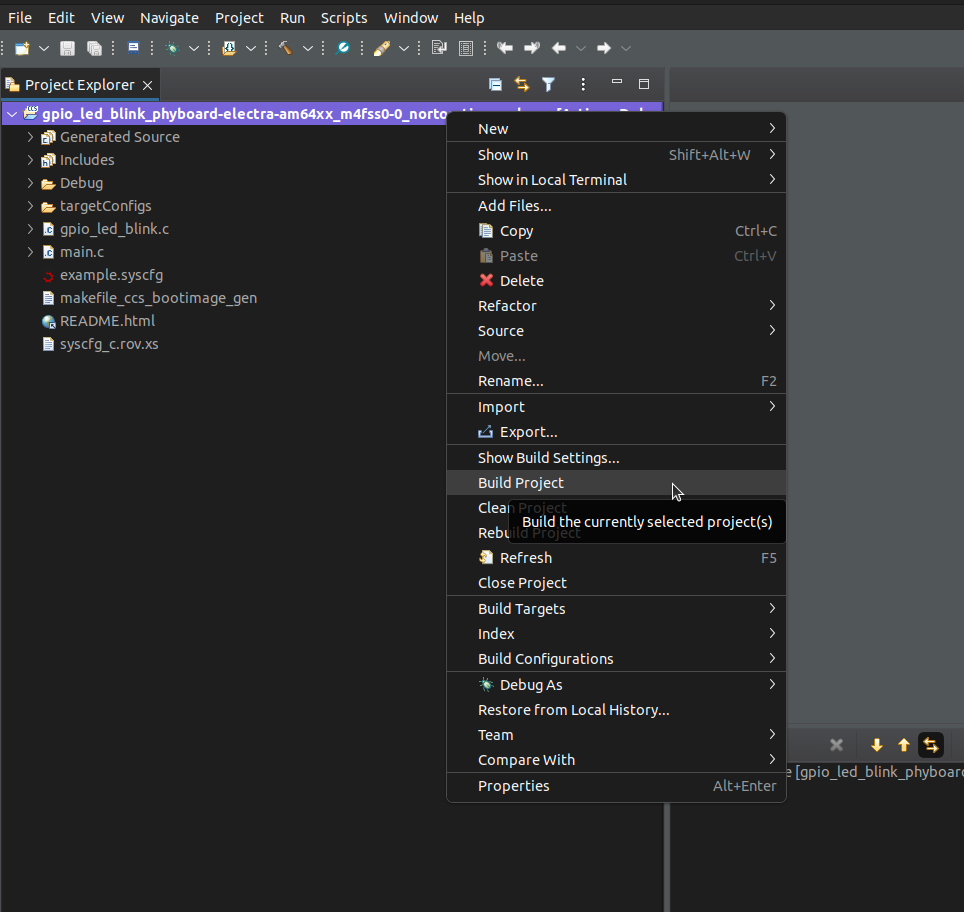This screenshot has width=964, height=912.
Task: Select makefile_ccs_bootimage_gen file
Action: (x=158, y=298)
